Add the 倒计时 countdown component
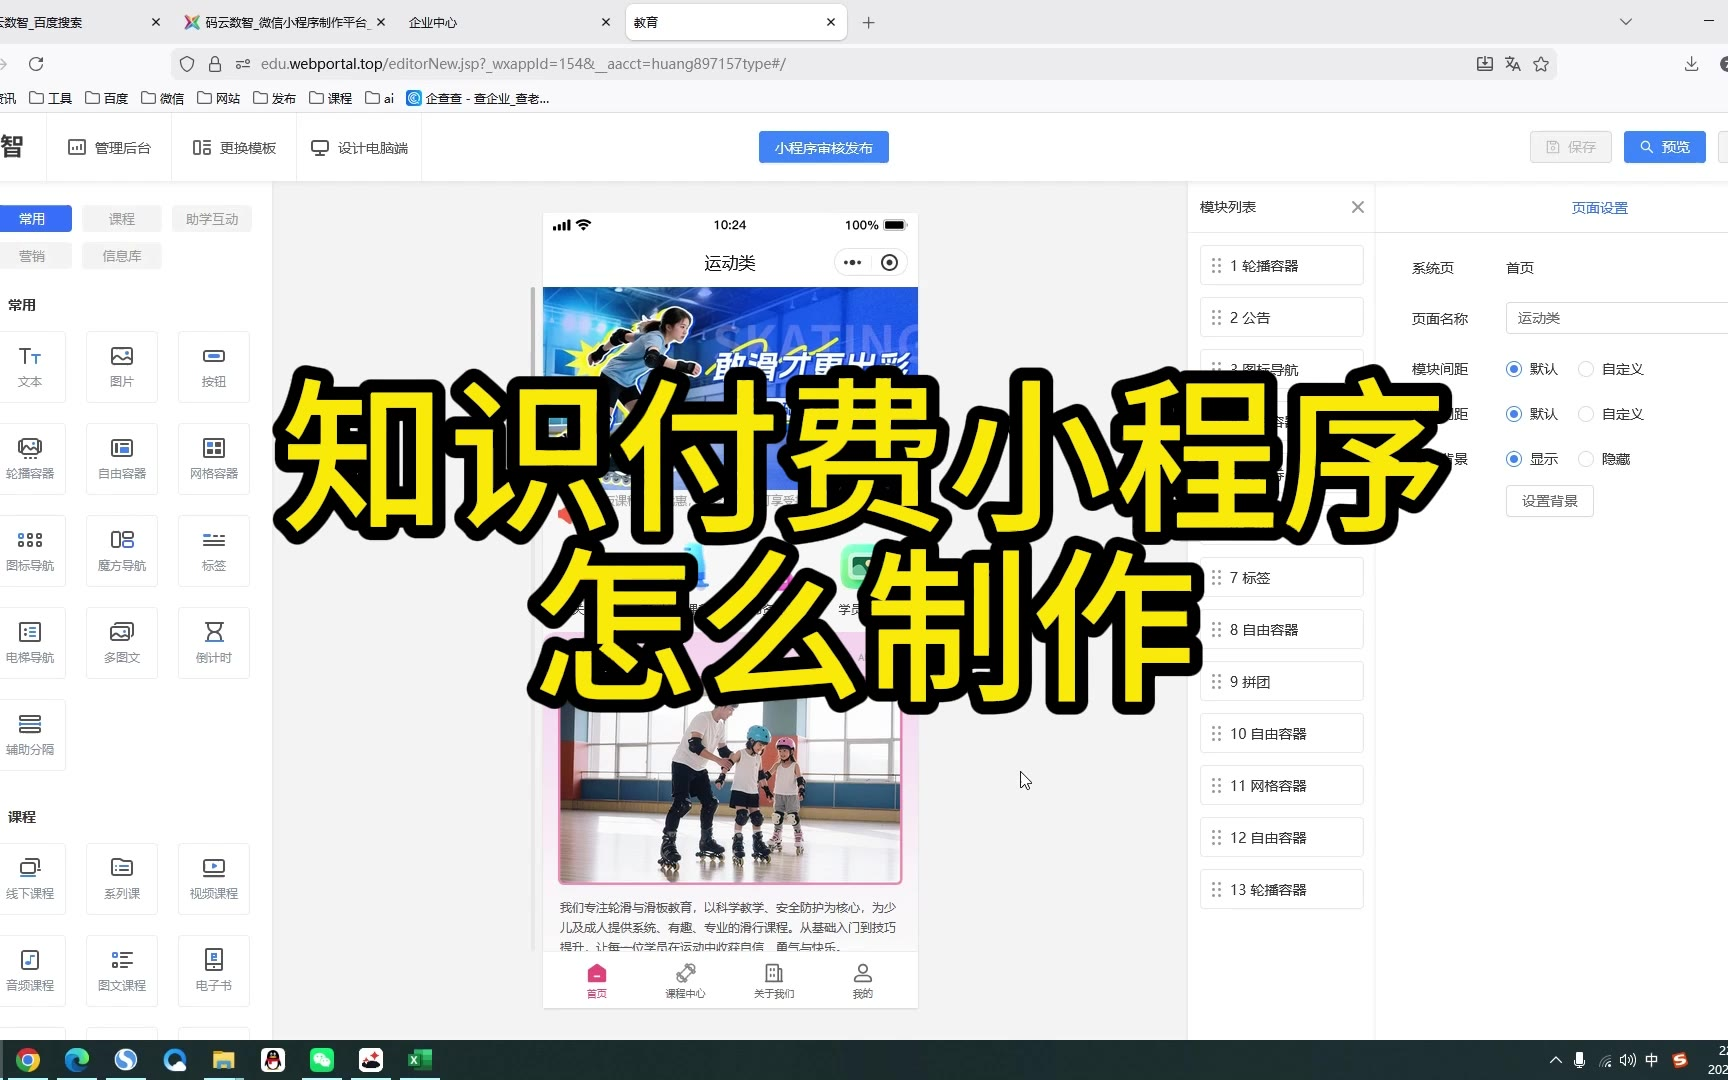Screen dimensions: 1728x1080 (213, 642)
